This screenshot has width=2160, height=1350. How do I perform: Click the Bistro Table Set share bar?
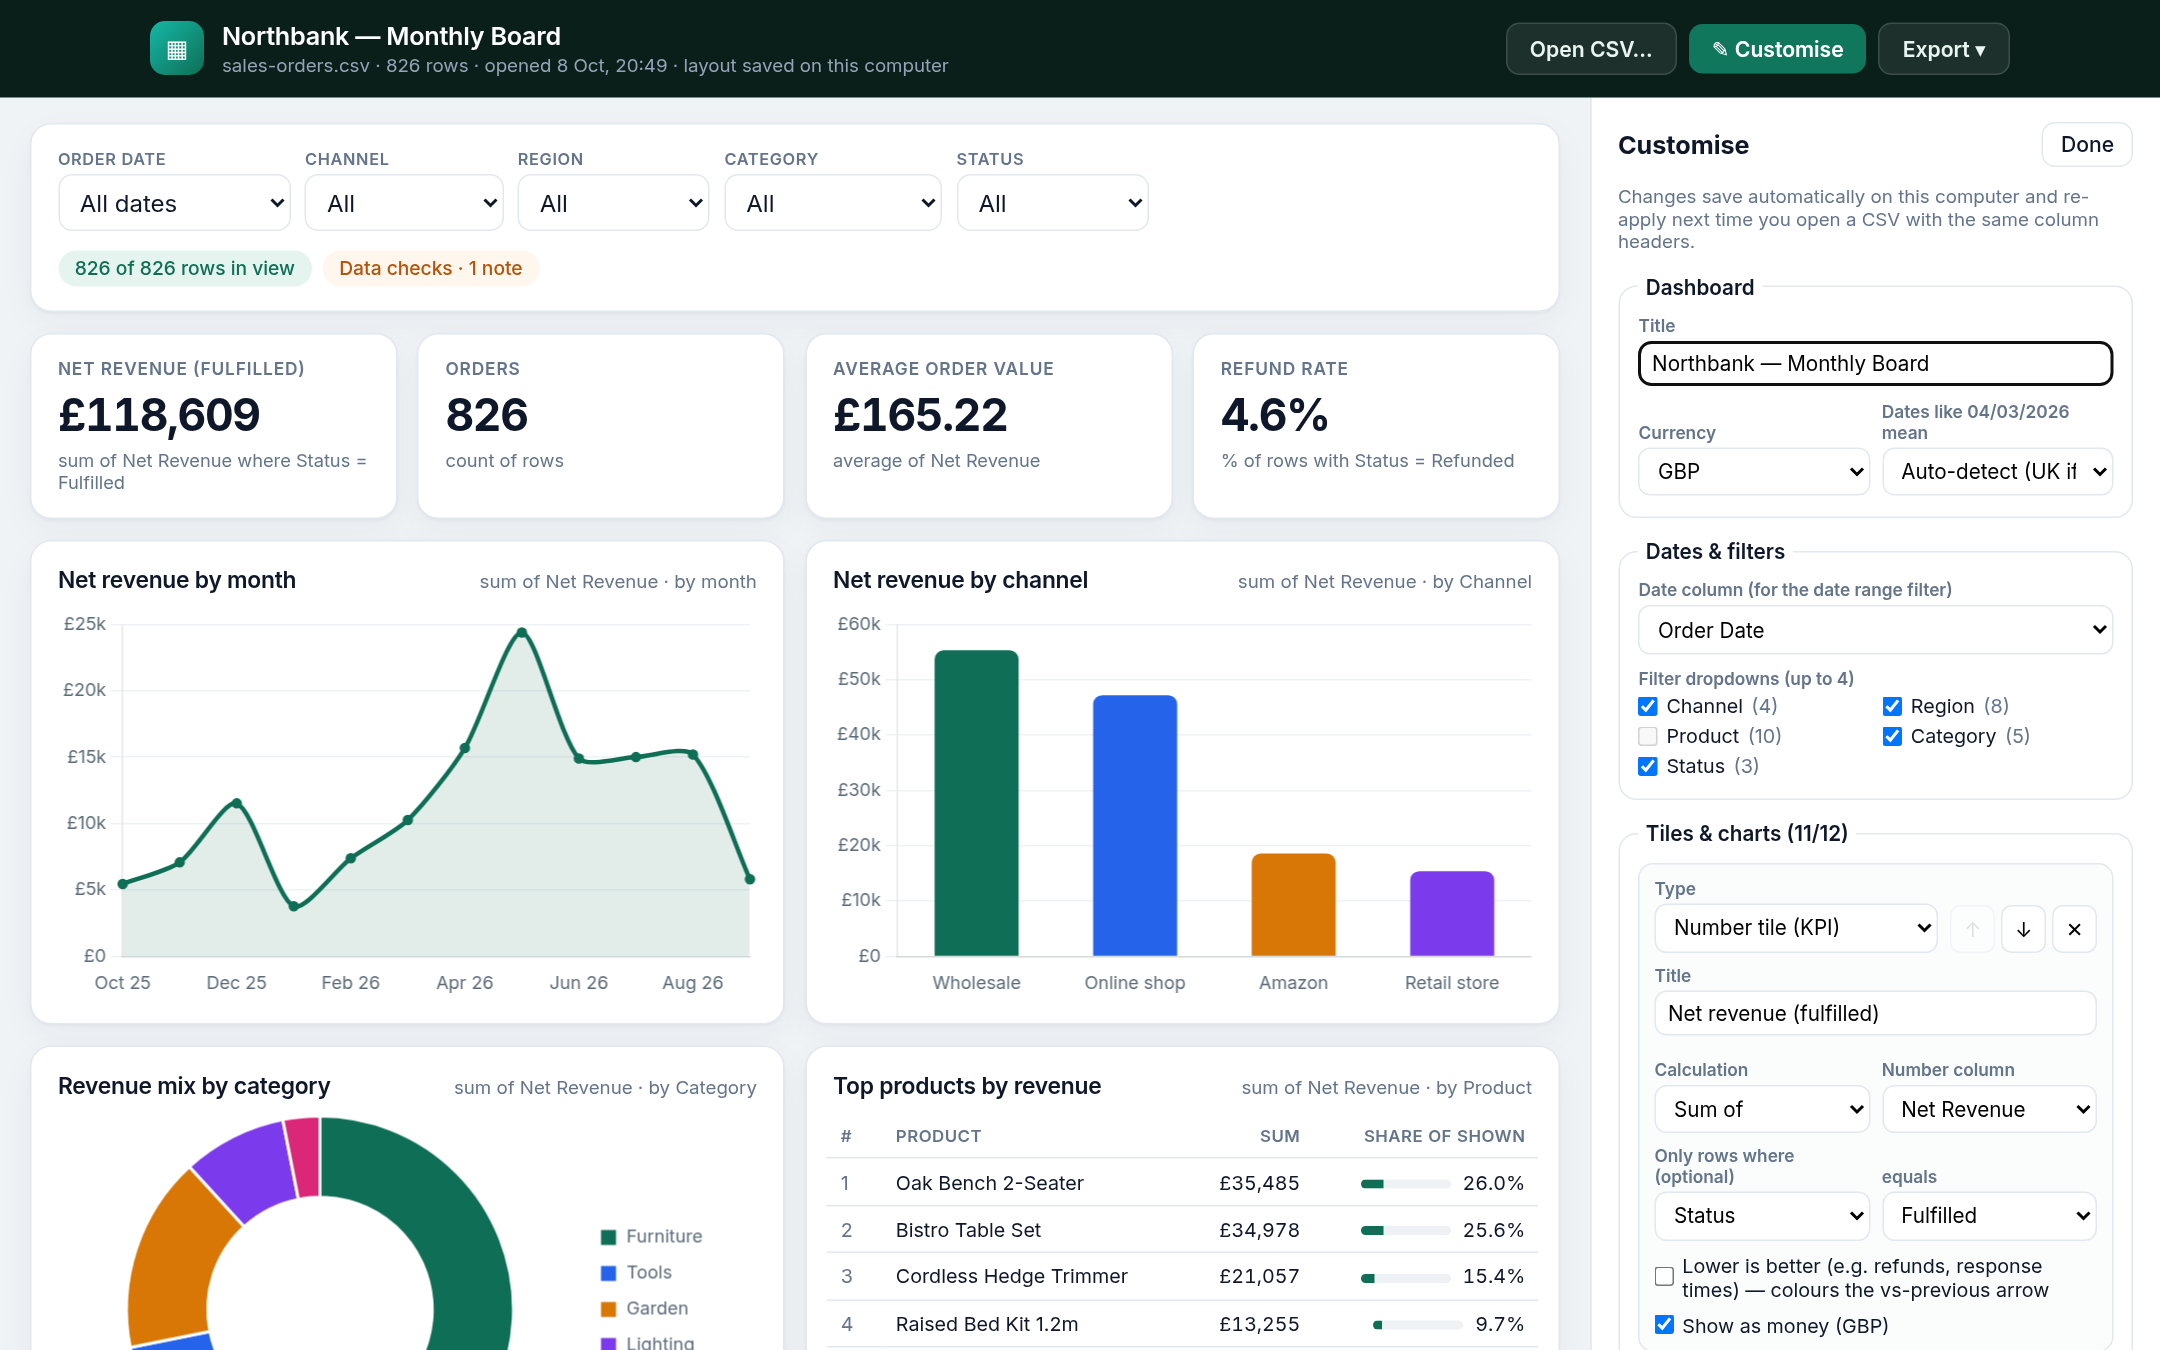[1405, 1230]
